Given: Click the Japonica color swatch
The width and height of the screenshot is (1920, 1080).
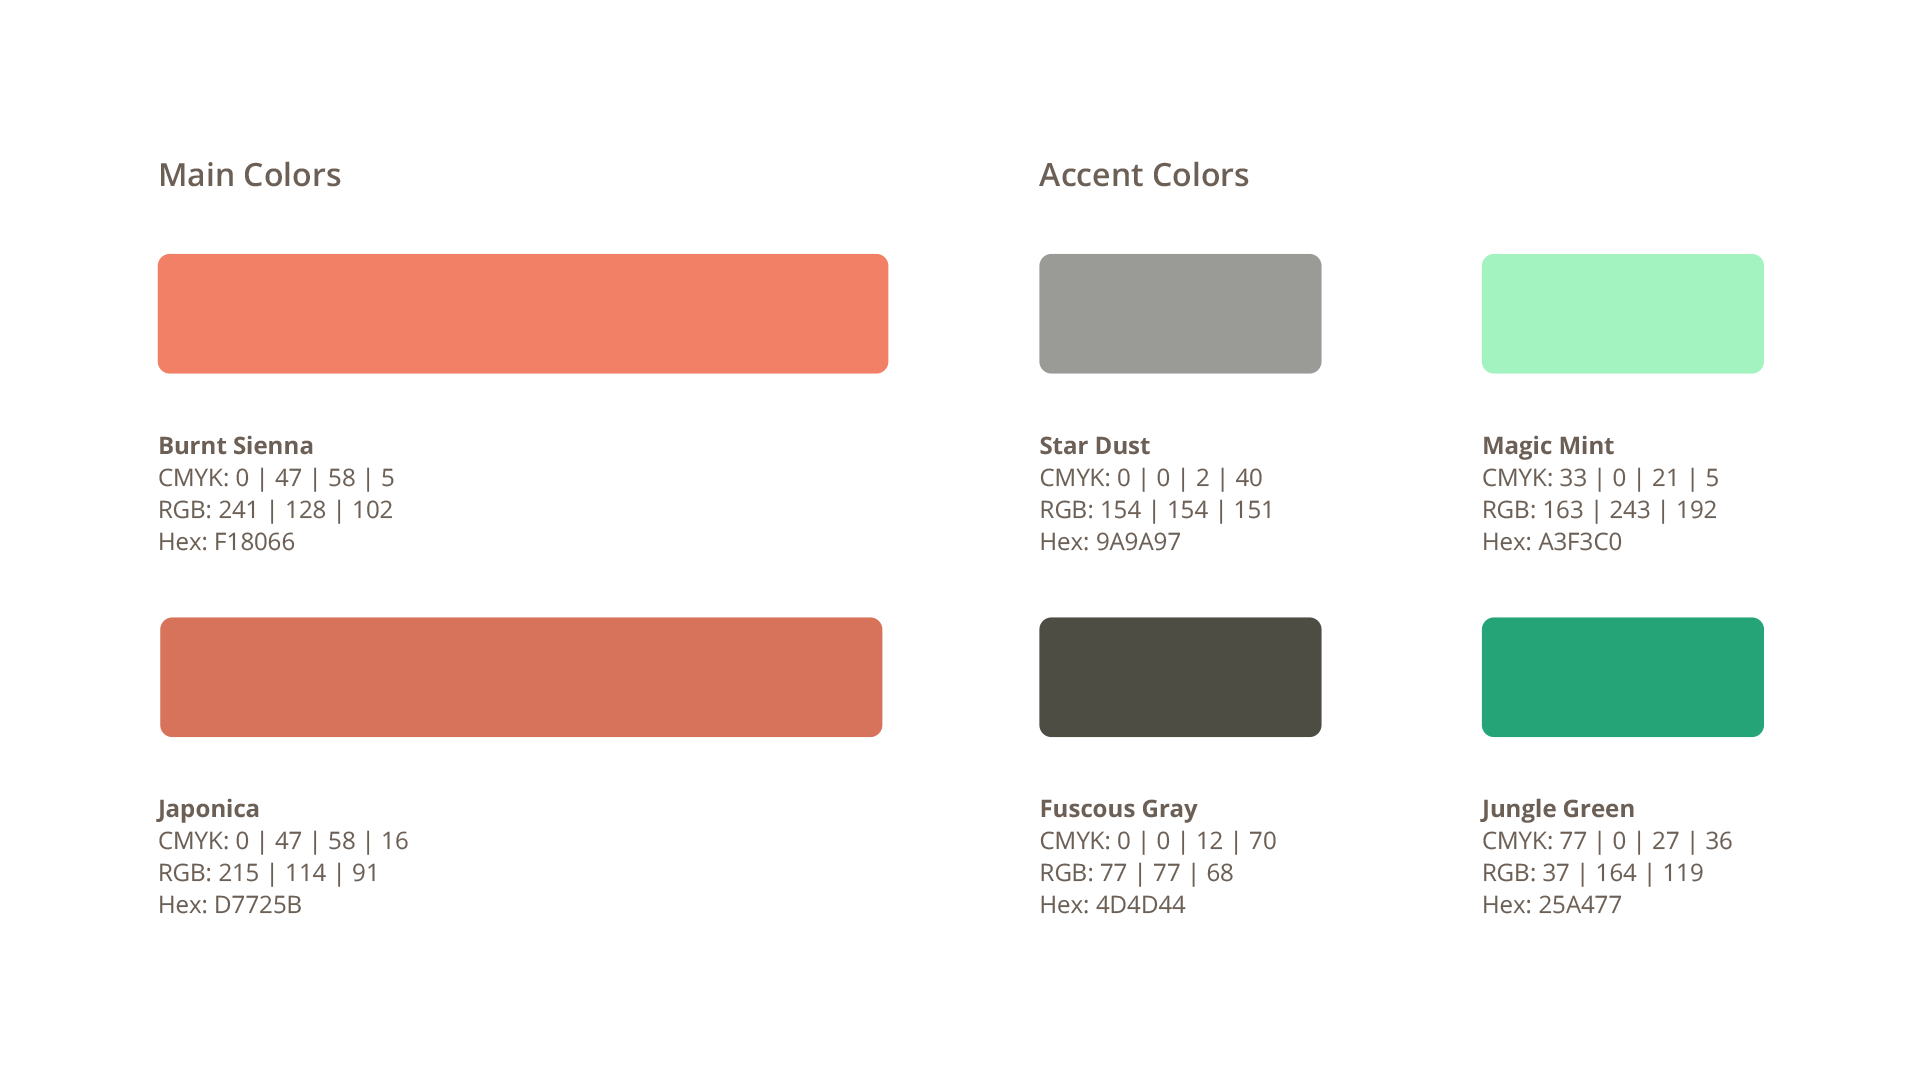Looking at the screenshot, I should coord(521,677).
